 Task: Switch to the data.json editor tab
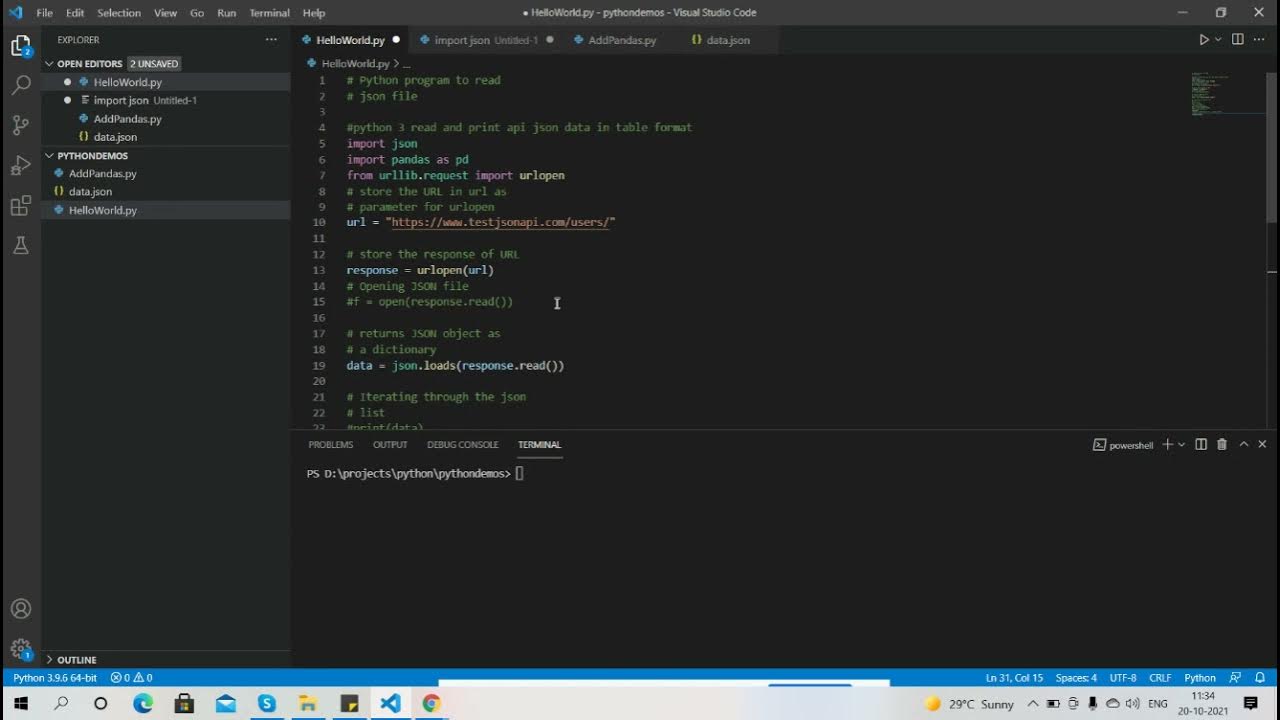[727, 40]
